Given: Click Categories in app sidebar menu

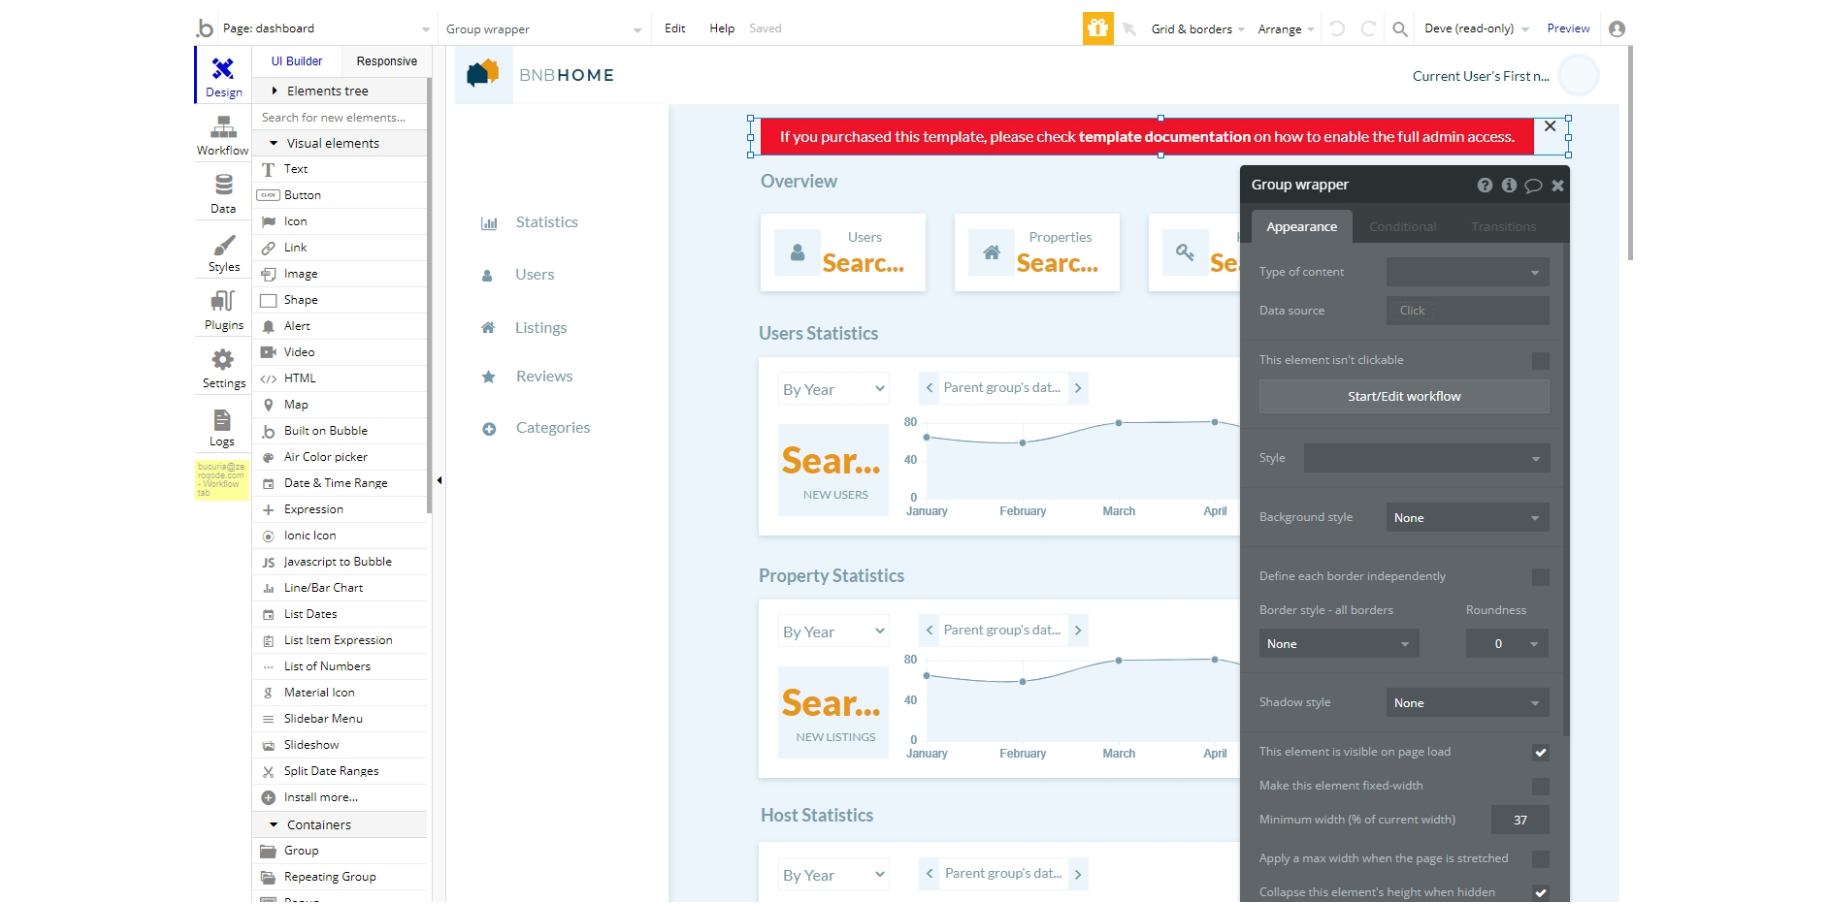Looking at the screenshot, I should pyautogui.click(x=553, y=428).
